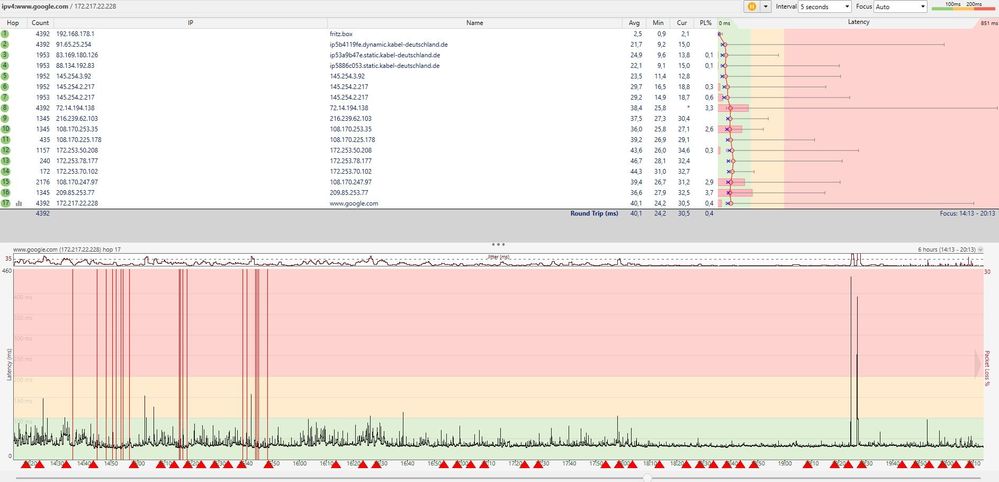This screenshot has height=482, width=999.
Task: Click the time slider thumb below the timeline graph
Action: (648, 477)
